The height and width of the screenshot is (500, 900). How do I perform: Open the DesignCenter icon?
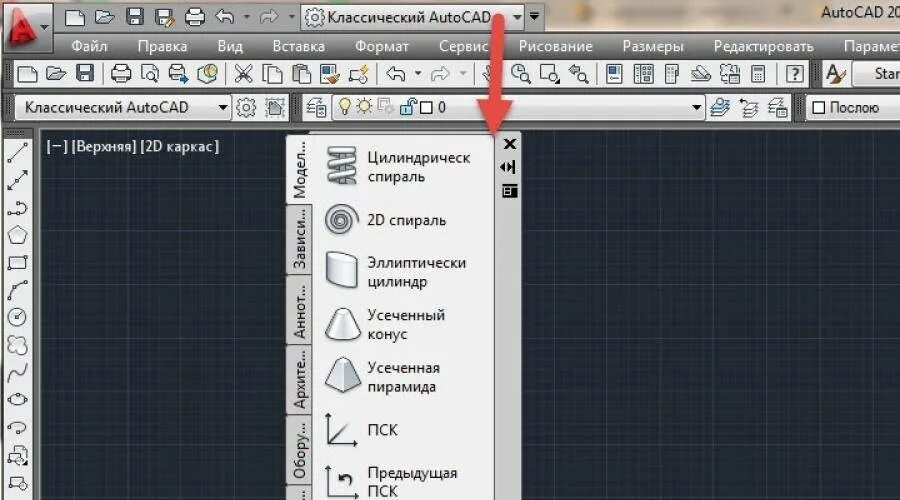coord(643,73)
